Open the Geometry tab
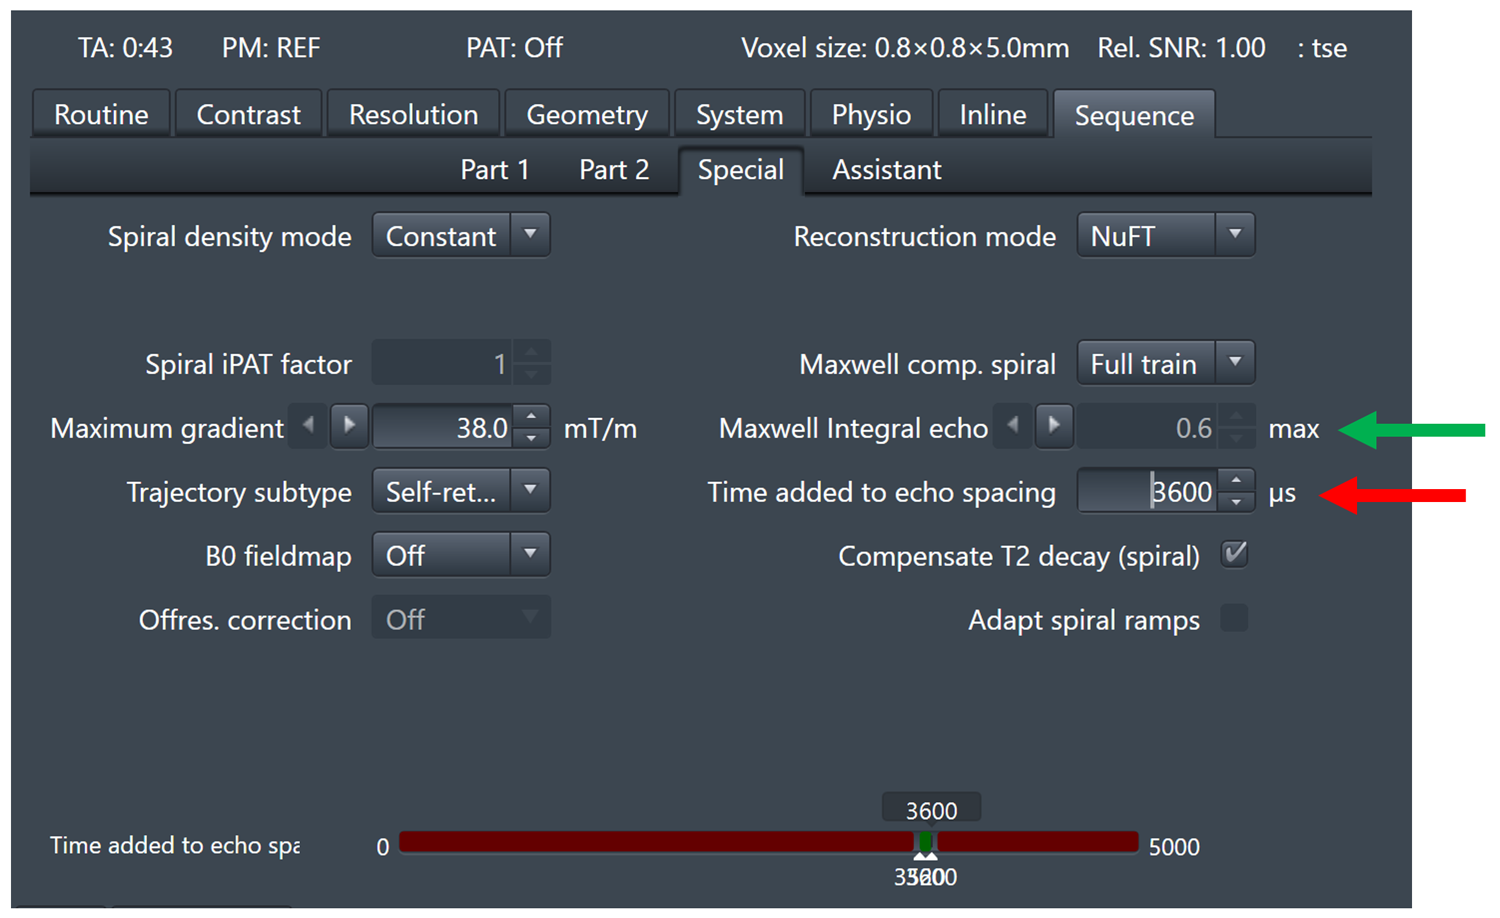Viewport: 1500px width, 918px height. (587, 115)
